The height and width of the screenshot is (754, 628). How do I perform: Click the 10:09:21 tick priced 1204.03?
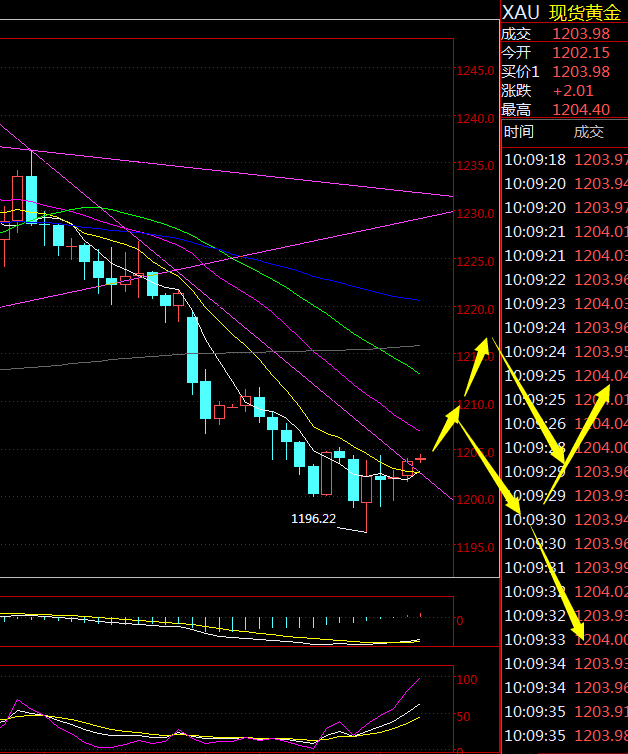pyautogui.click(x=565, y=255)
